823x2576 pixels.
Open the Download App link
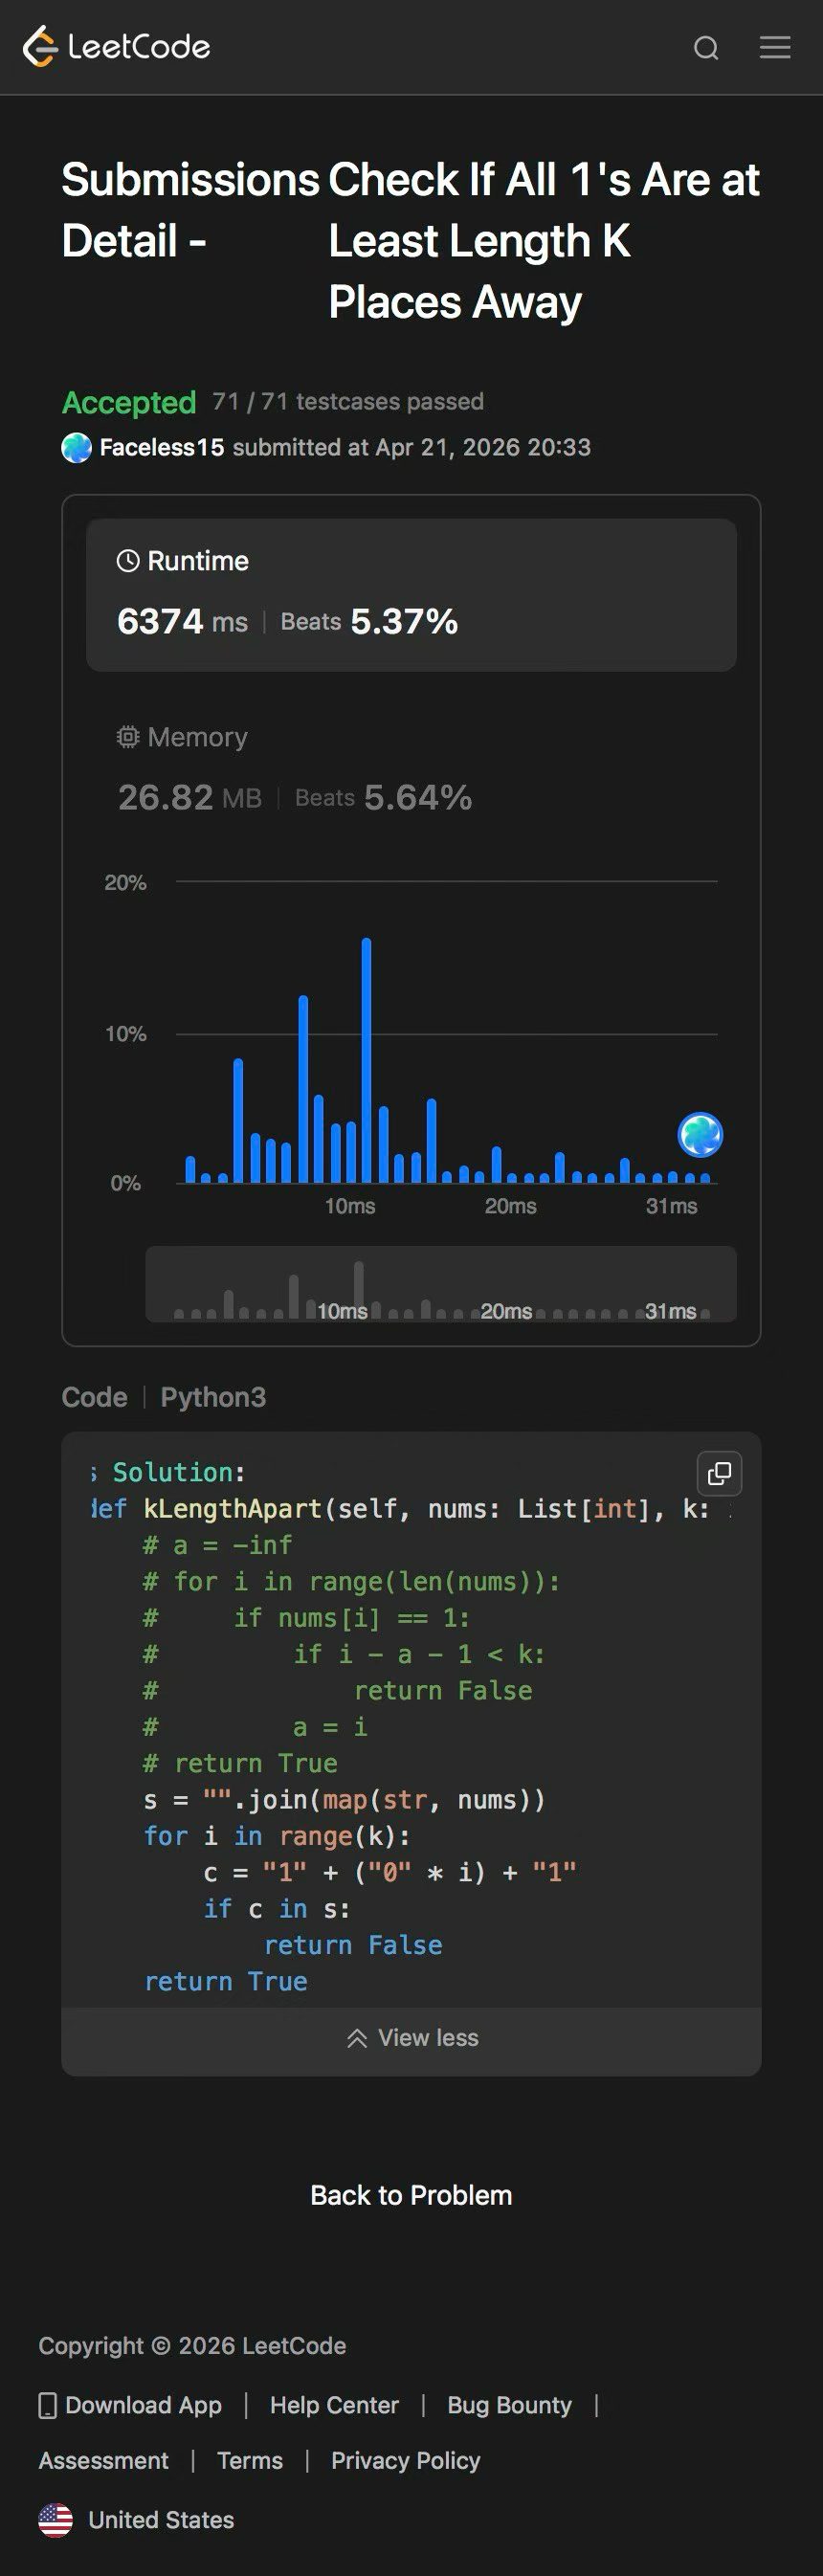click(x=130, y=2405)
